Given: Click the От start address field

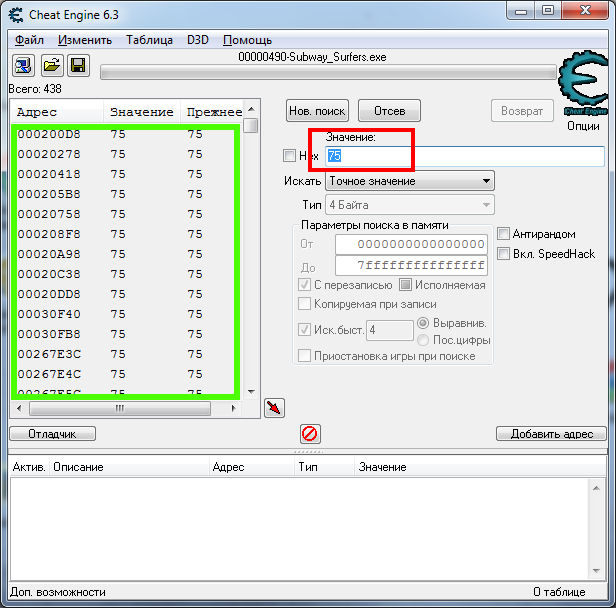Looking at the screenshot, I should click(x=411, y=244).
